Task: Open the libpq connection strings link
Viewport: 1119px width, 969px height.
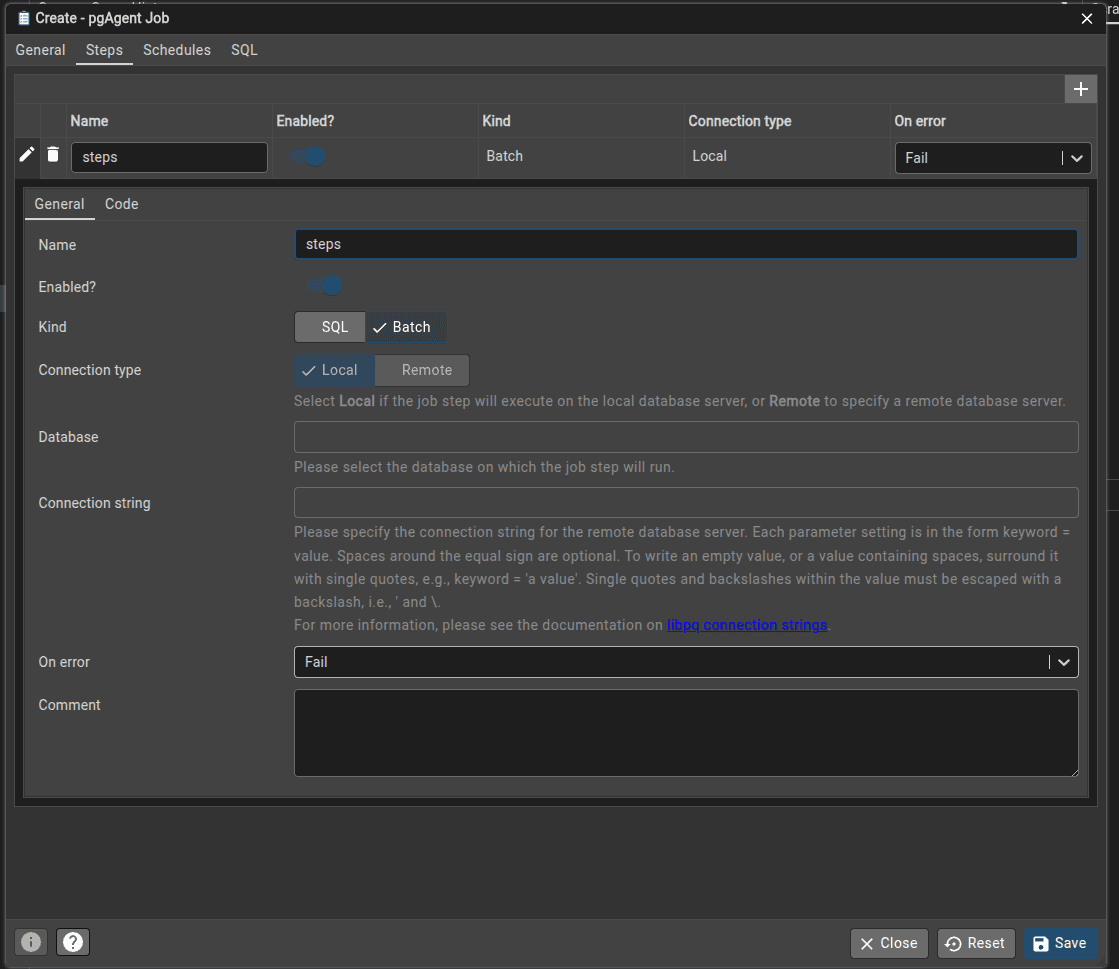Action: [x=746, y=625]
